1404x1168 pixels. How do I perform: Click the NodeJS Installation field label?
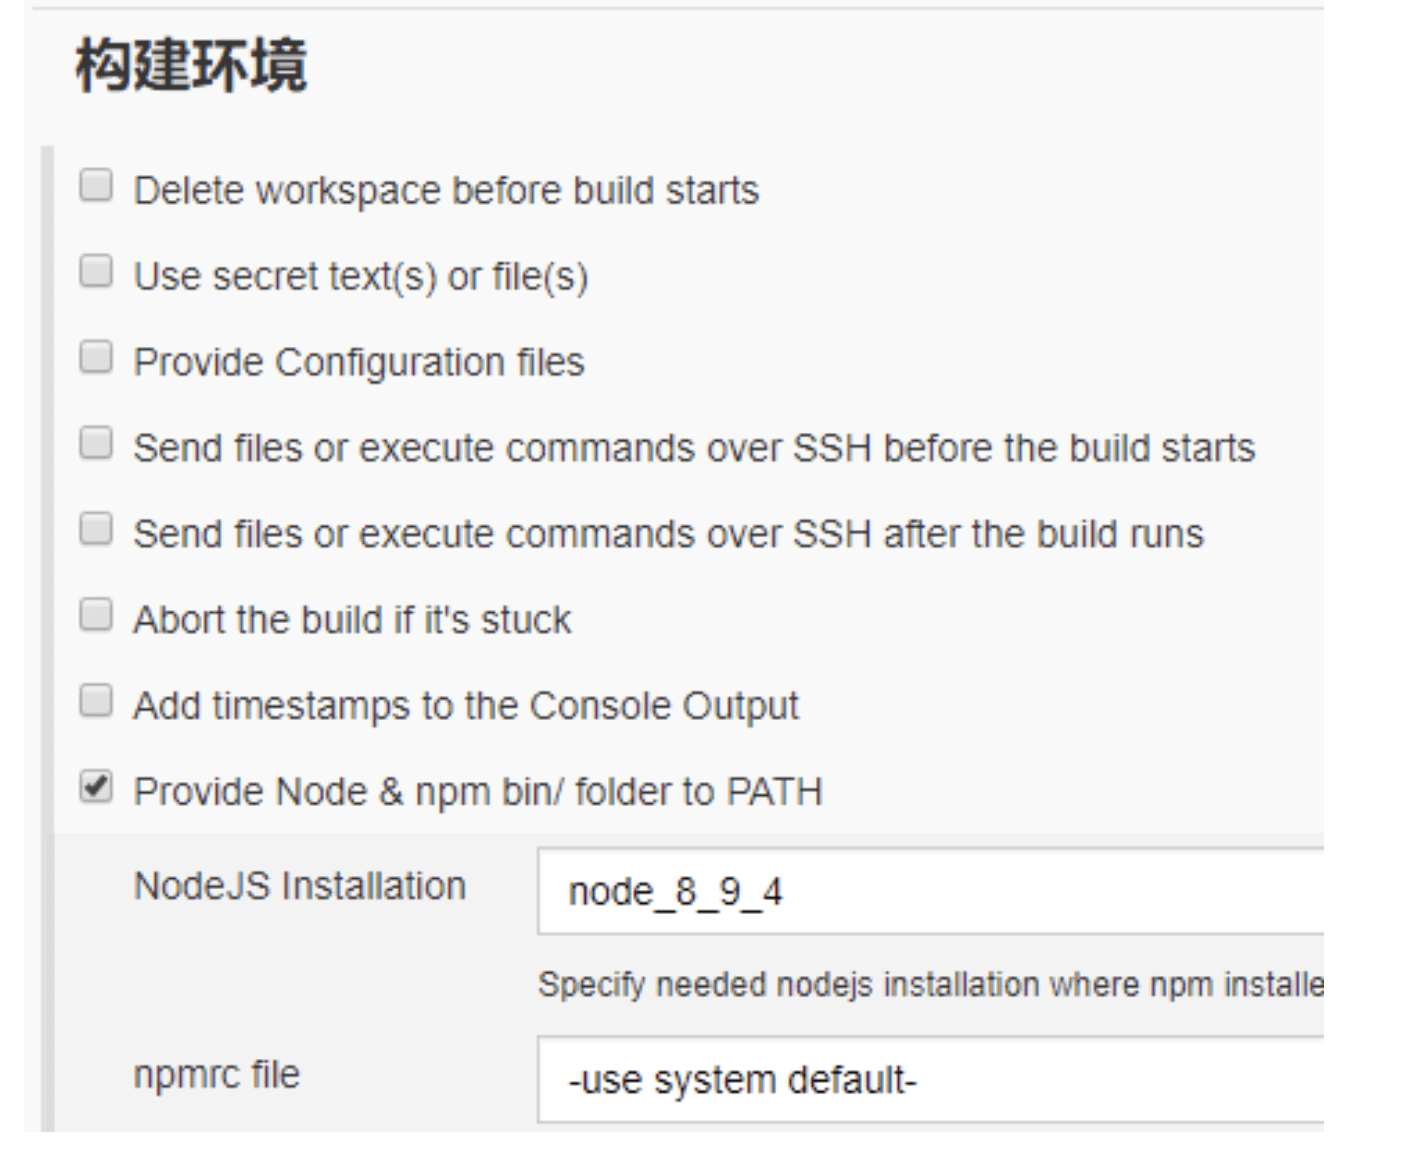click(x=300, y=886)
